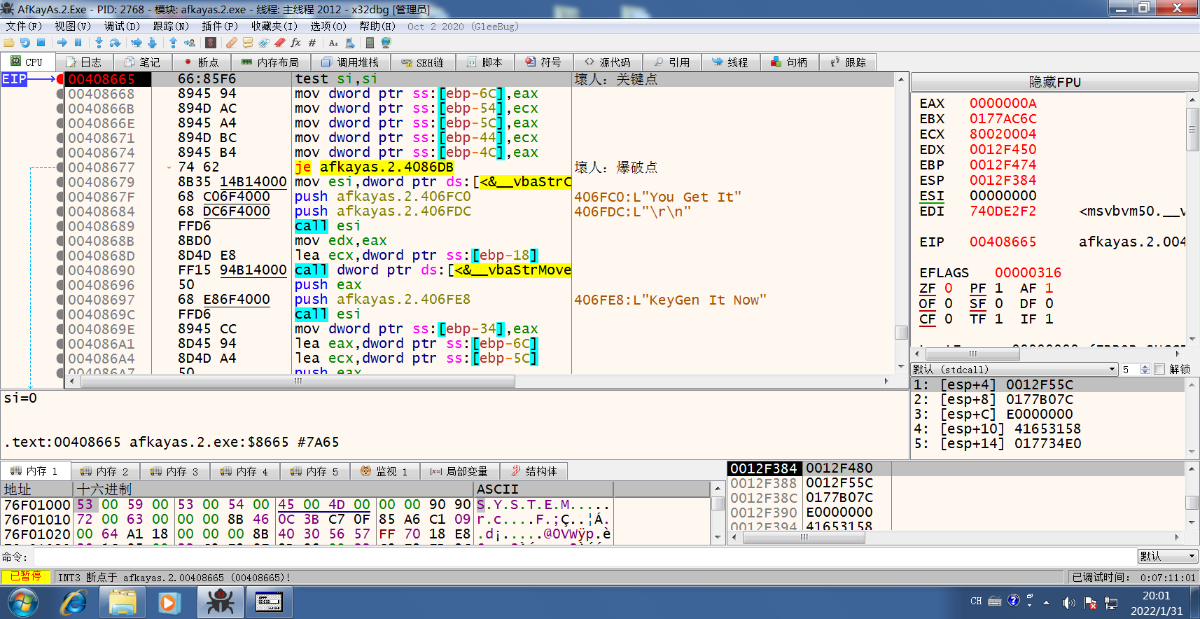The width and height of the screenshot is (1200, 619).
Task: Open the Bookmarks toolbar icon
Action: click(x=279, y=43)
